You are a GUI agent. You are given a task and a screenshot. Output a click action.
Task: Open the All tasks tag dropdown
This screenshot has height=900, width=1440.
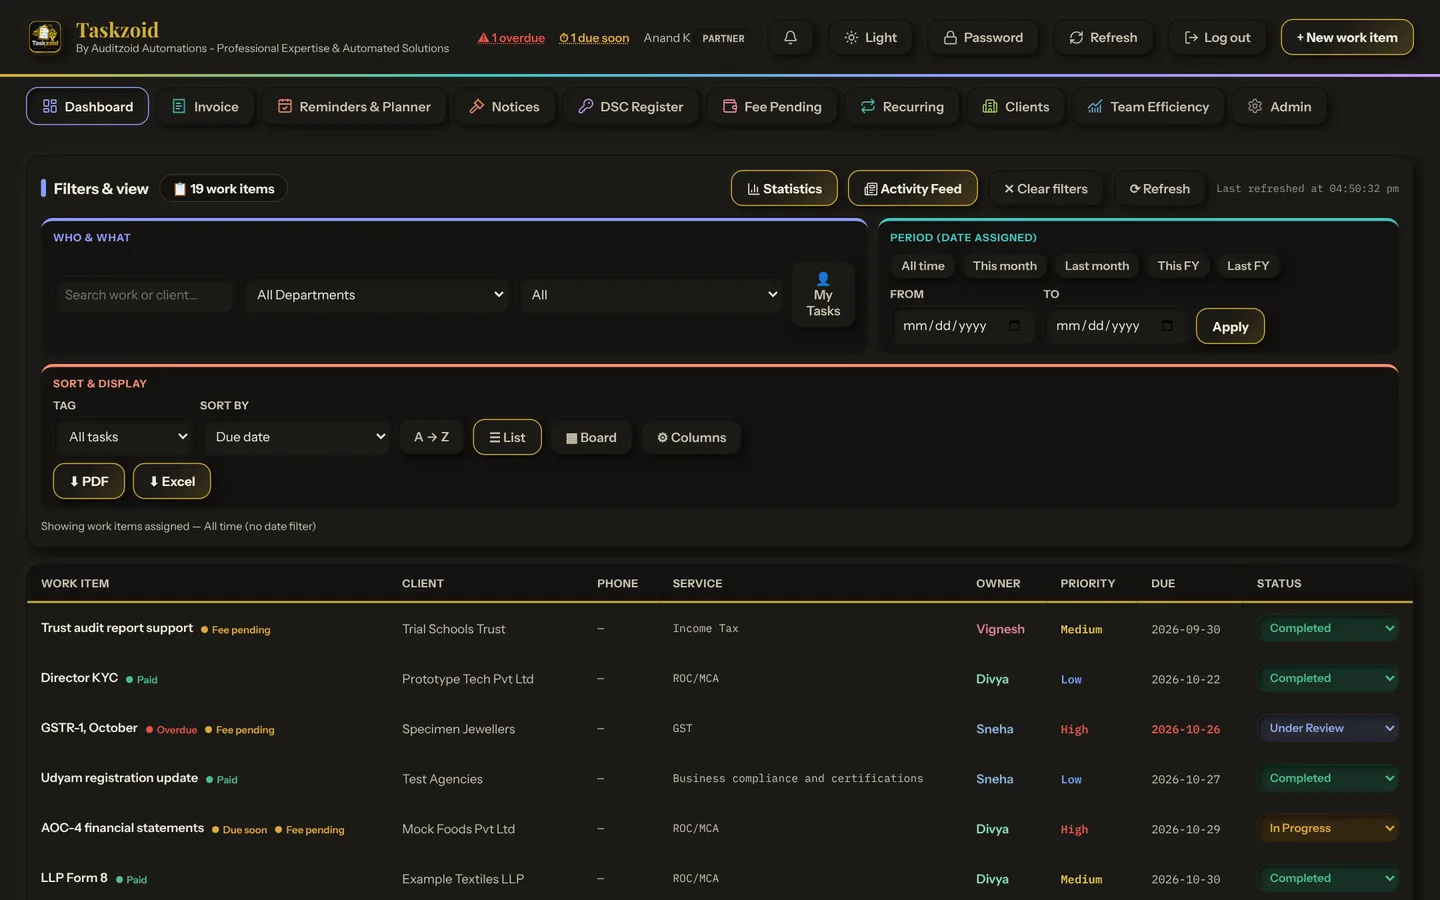(x=124, y=437)
